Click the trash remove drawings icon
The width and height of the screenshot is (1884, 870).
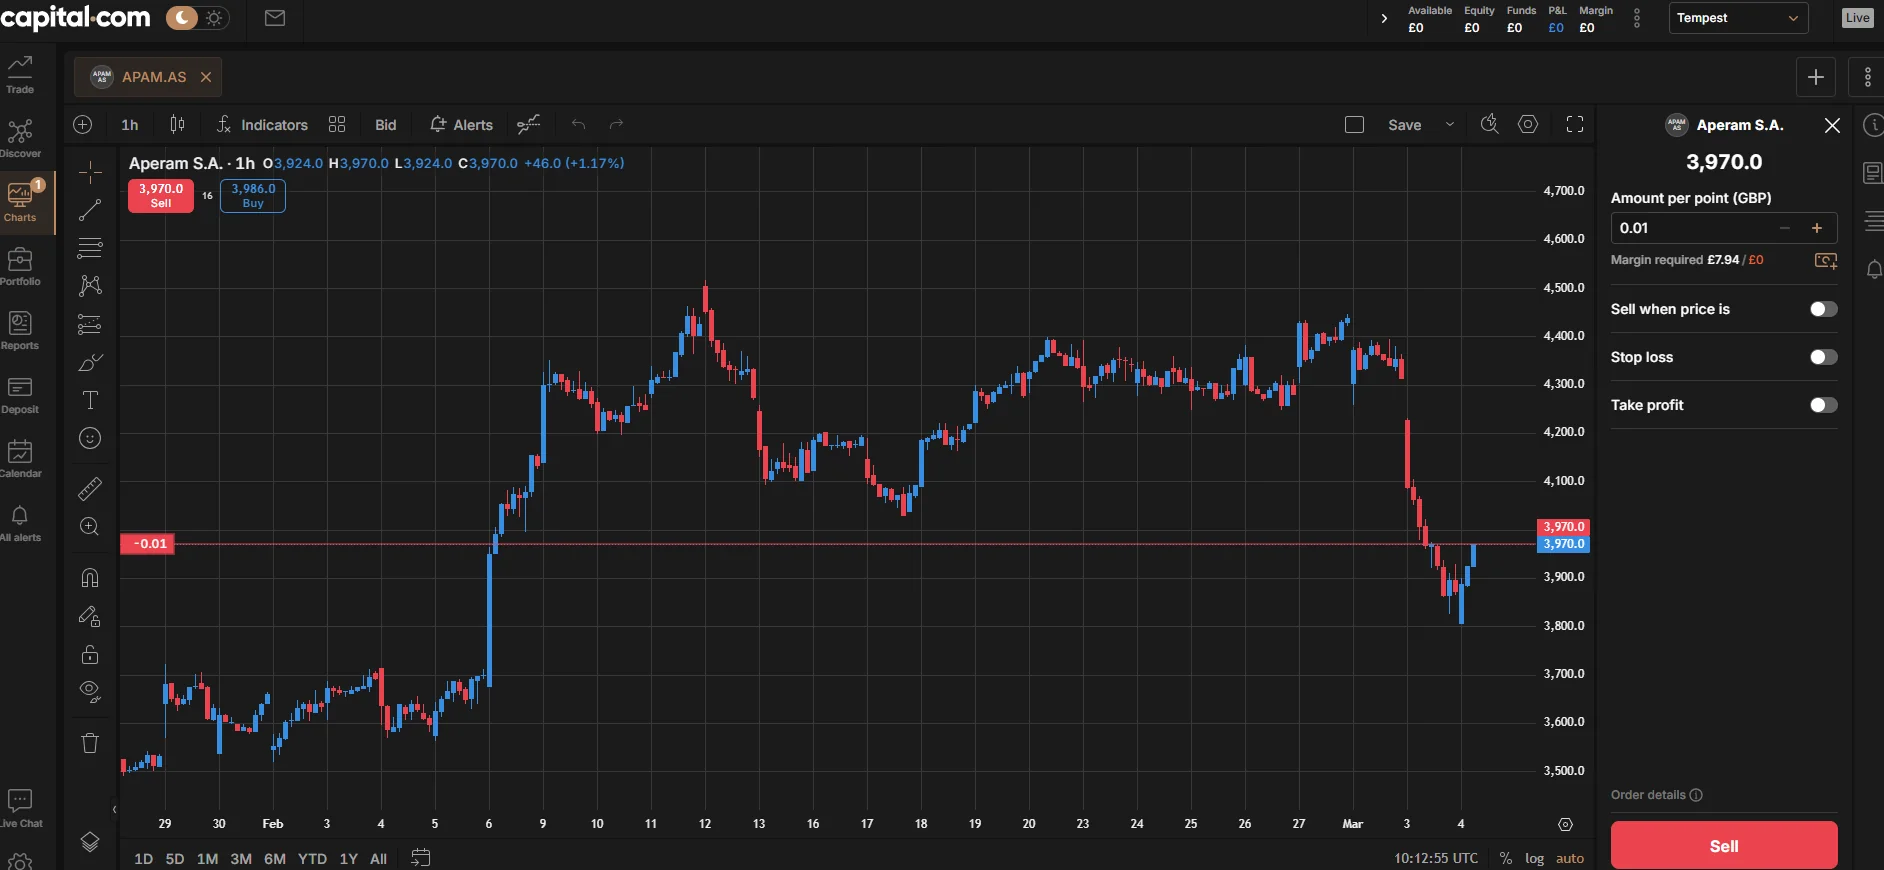coord(90,742)
